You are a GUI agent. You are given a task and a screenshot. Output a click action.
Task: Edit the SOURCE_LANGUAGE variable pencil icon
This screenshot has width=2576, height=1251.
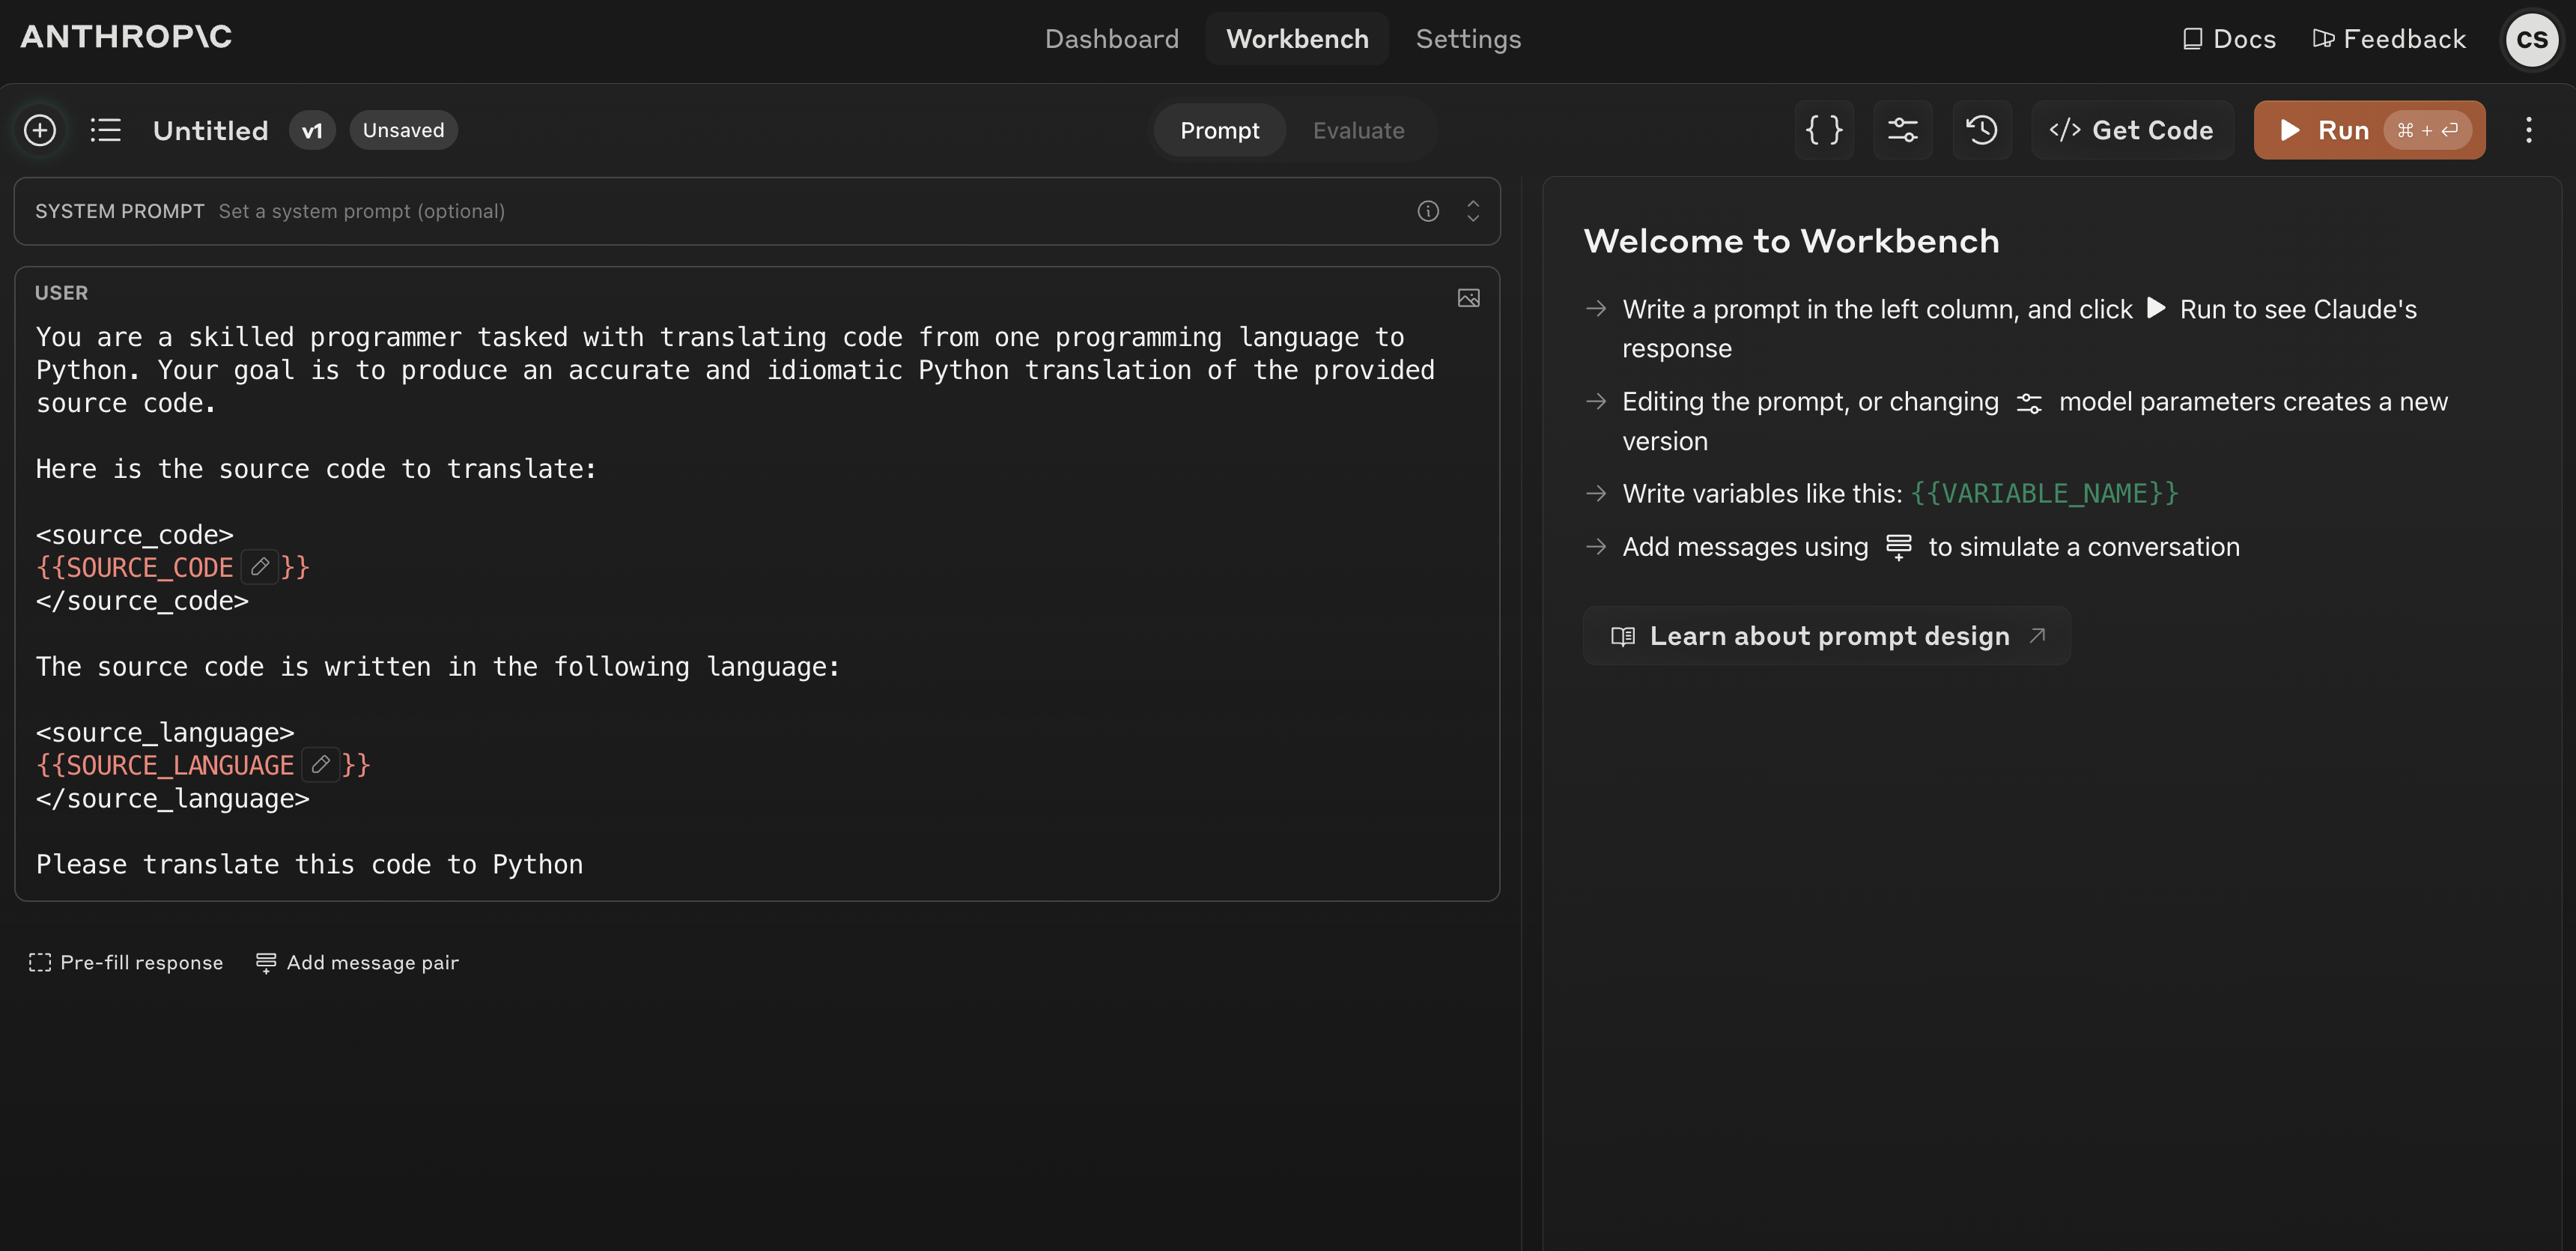321,765
